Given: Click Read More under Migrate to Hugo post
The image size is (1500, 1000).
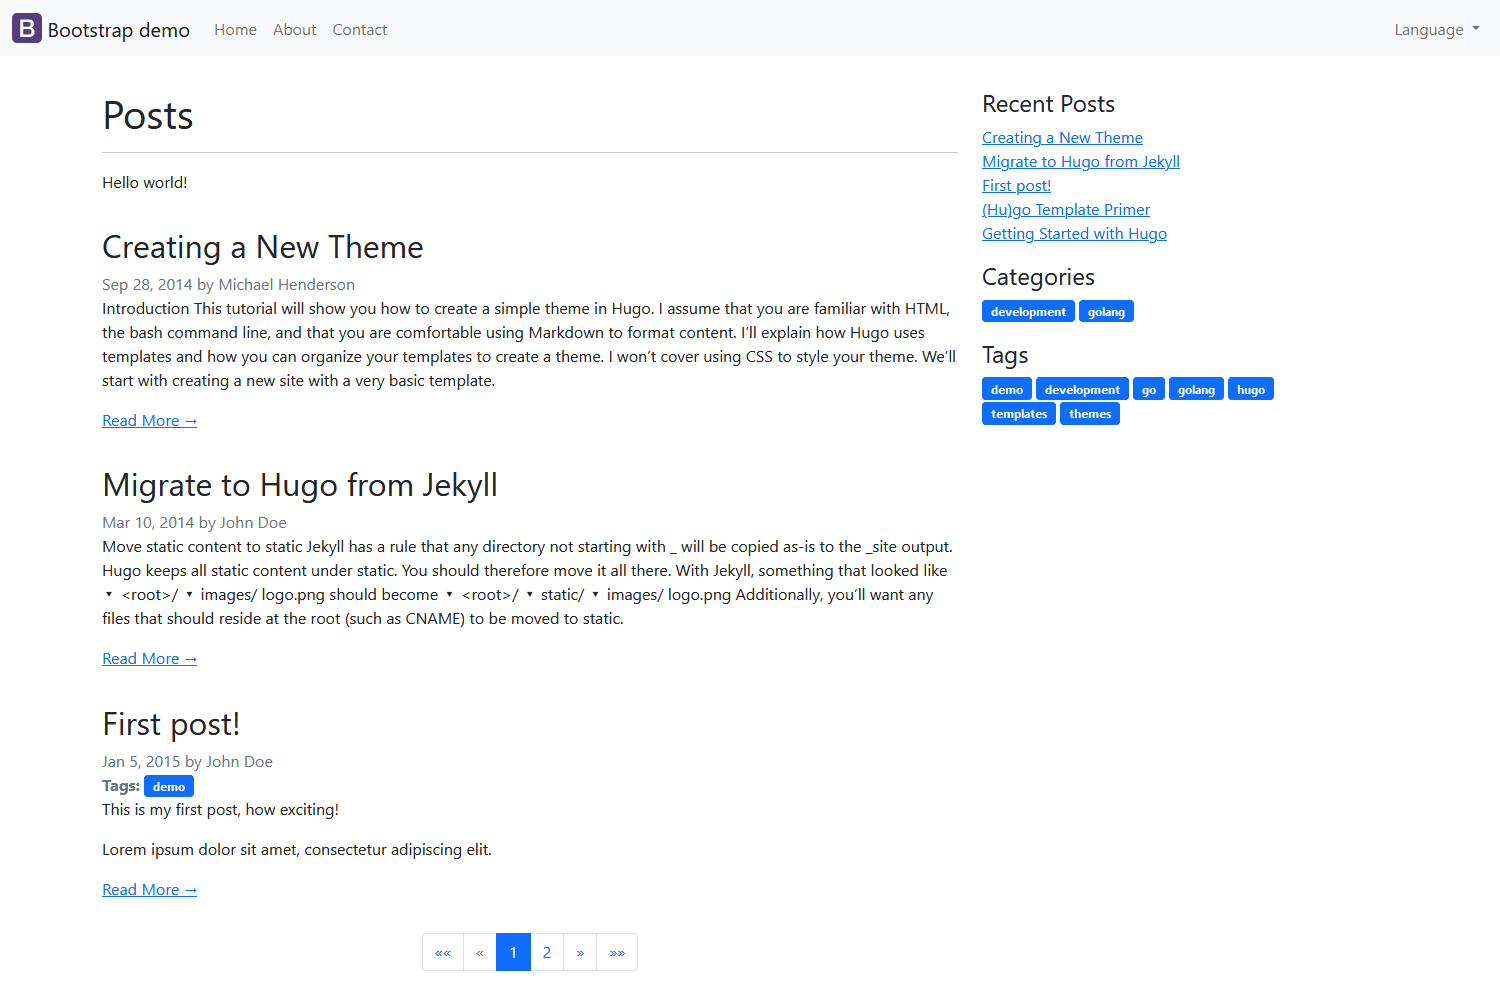Looking at the screenshot, I should click(149, 659).
